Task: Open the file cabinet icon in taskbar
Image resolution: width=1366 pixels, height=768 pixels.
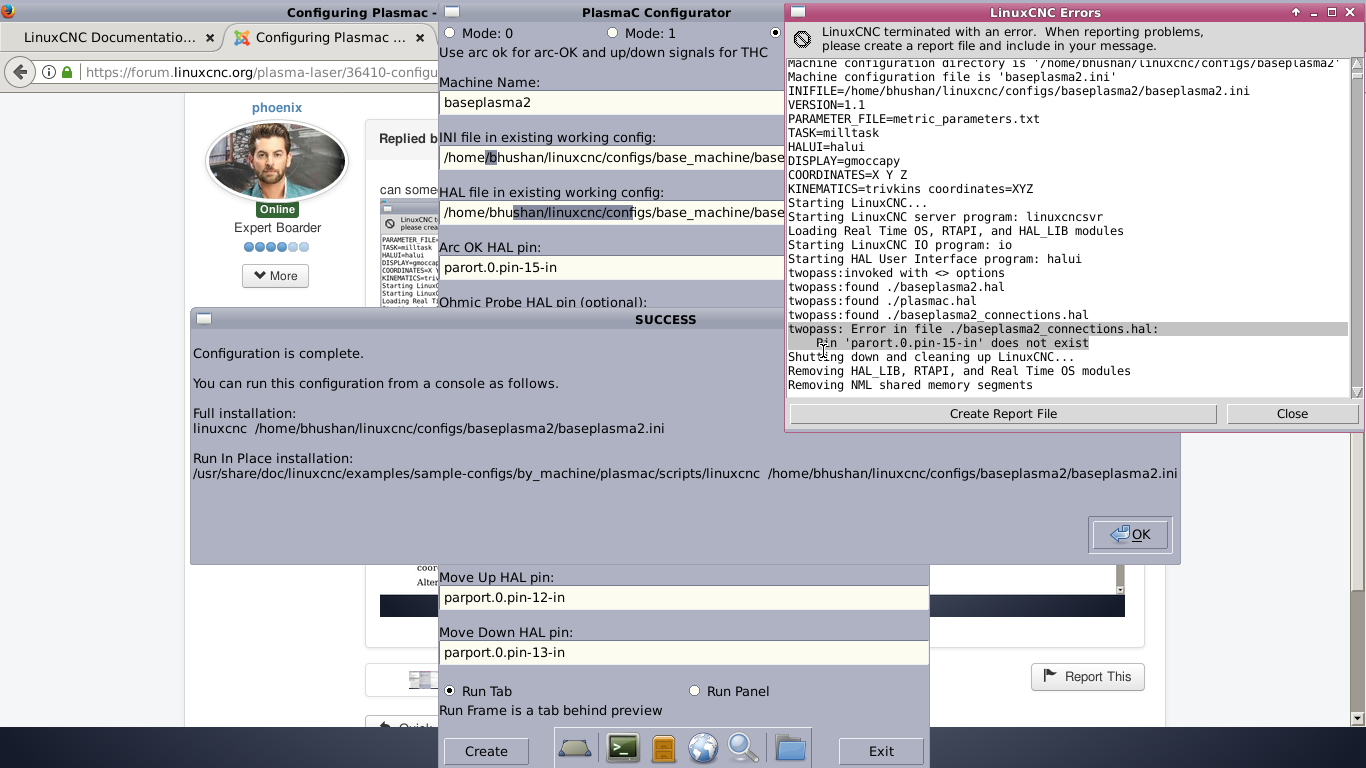Action: (x=663, y=748)
